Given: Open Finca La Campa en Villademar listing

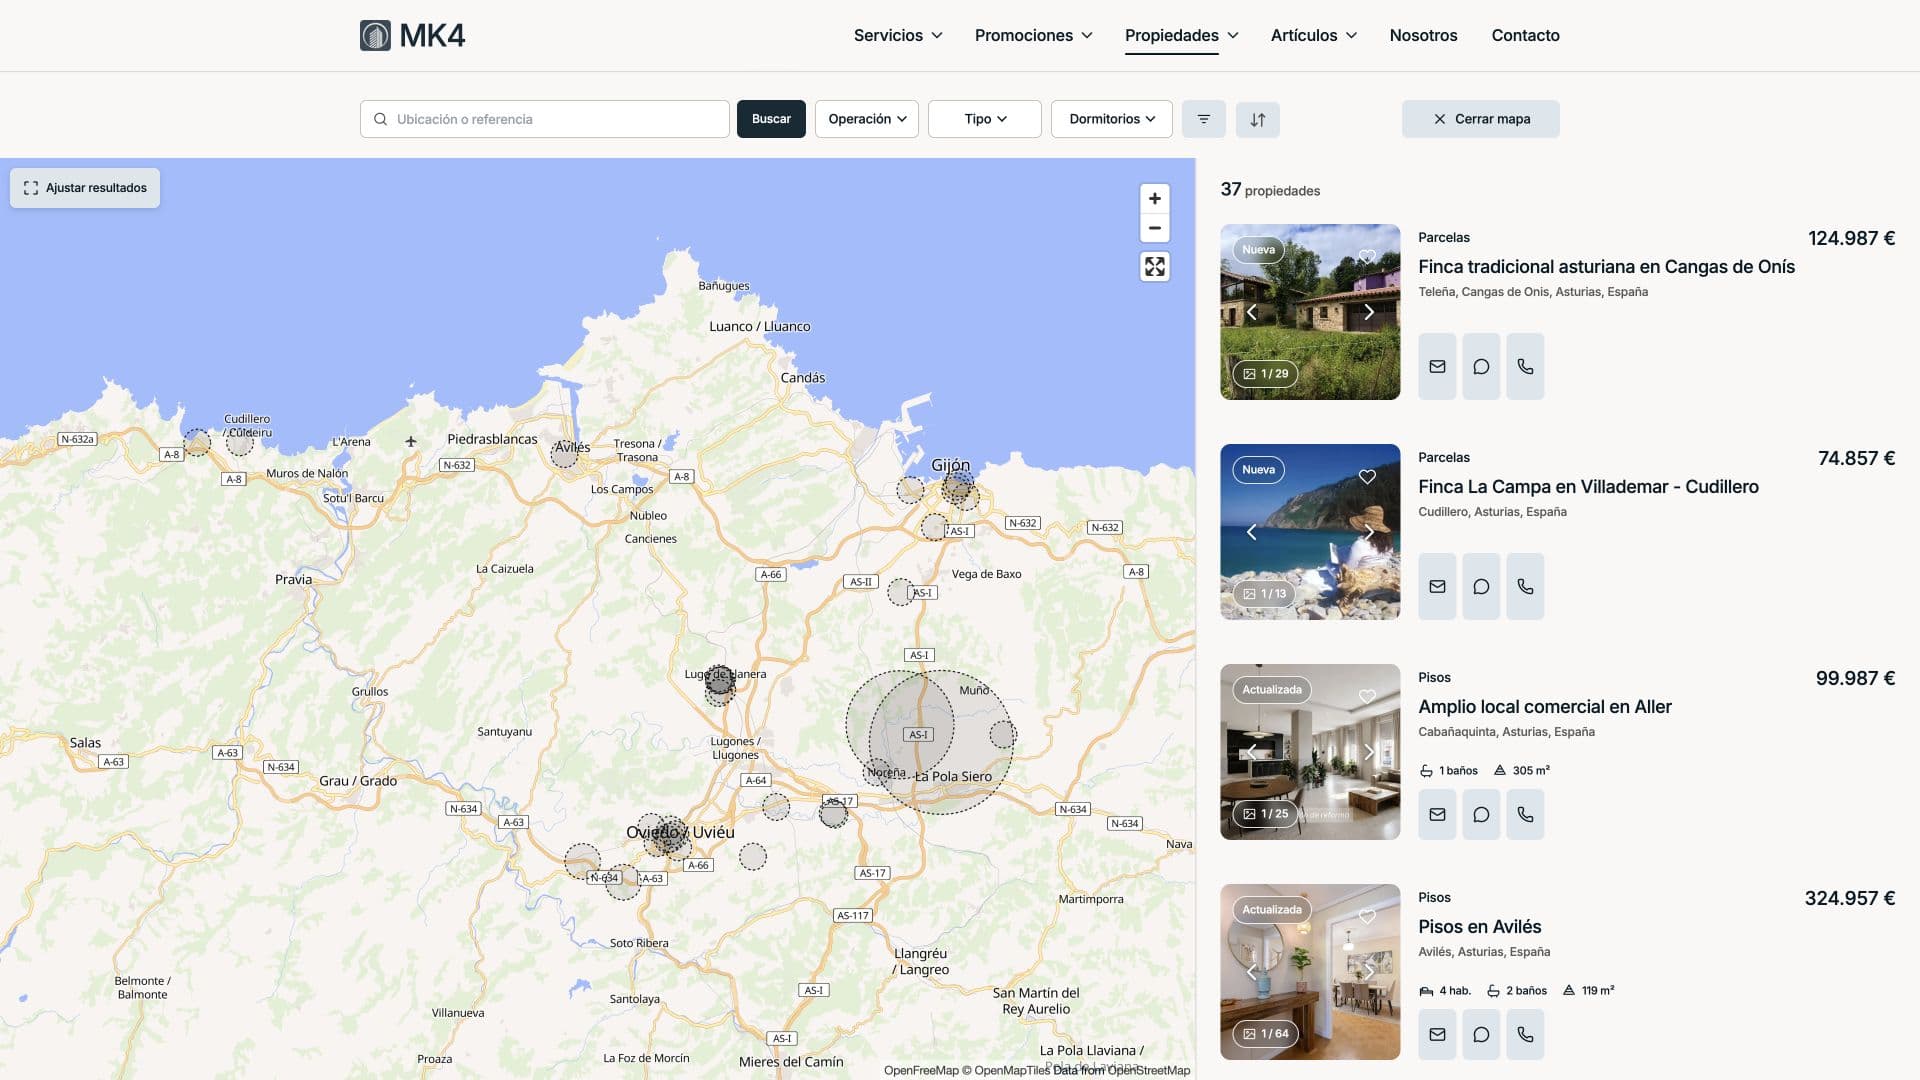Looking at the screenshot, I should point(1588,487).
